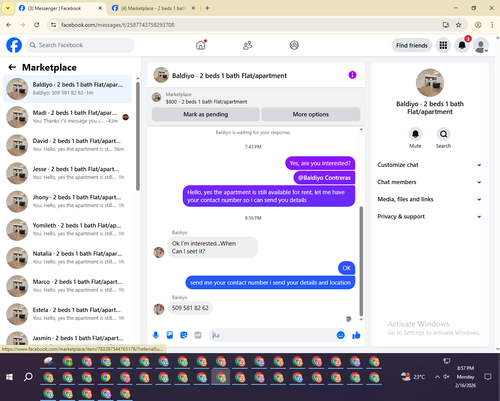
Task: Expand Chat members section
Action: coord(429,182)
